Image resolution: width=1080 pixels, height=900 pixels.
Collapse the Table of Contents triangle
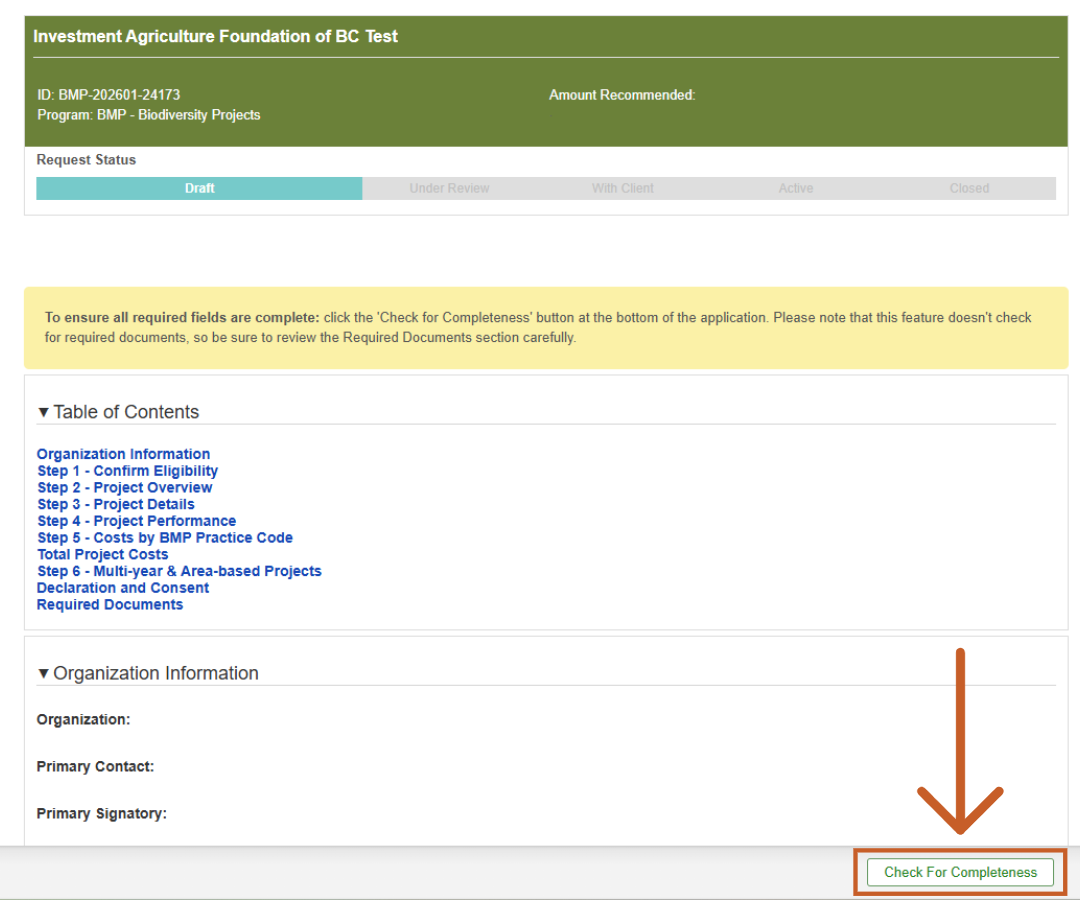click(43, 412)
